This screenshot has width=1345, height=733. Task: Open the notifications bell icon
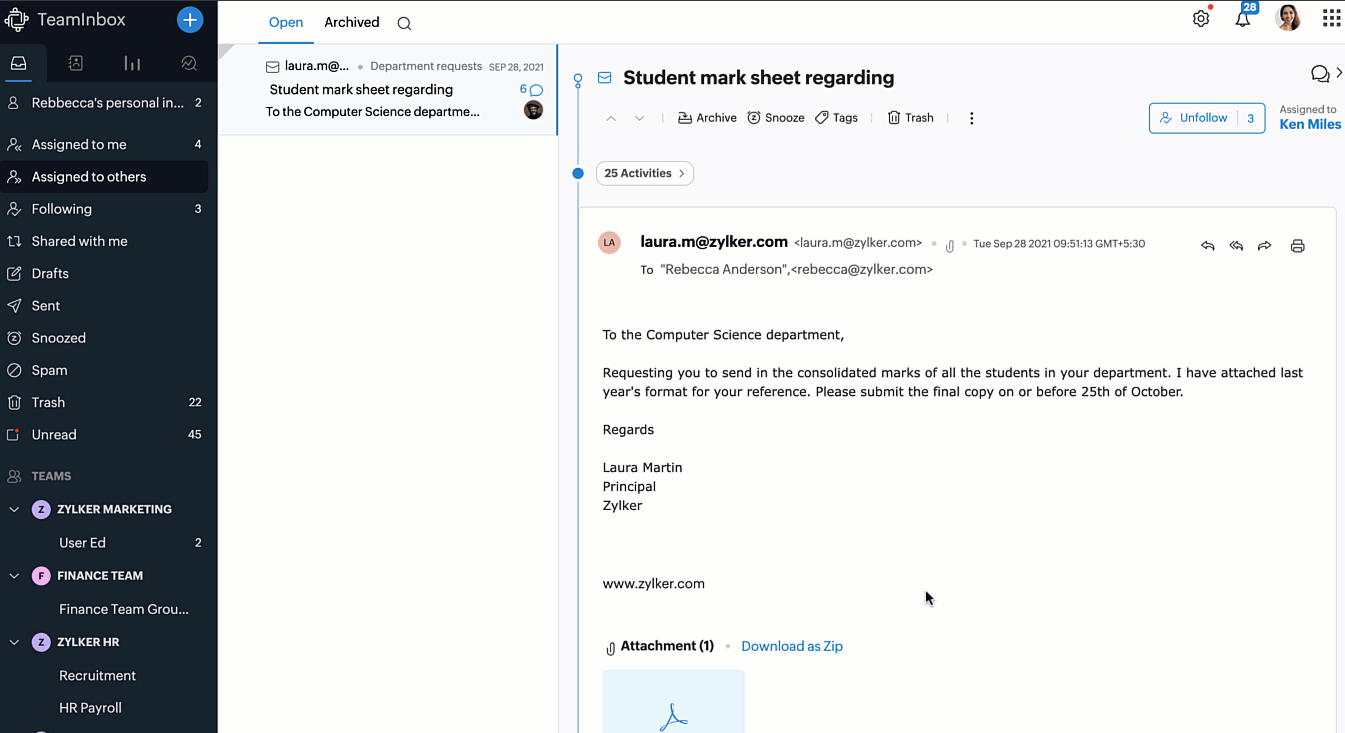1242,19
